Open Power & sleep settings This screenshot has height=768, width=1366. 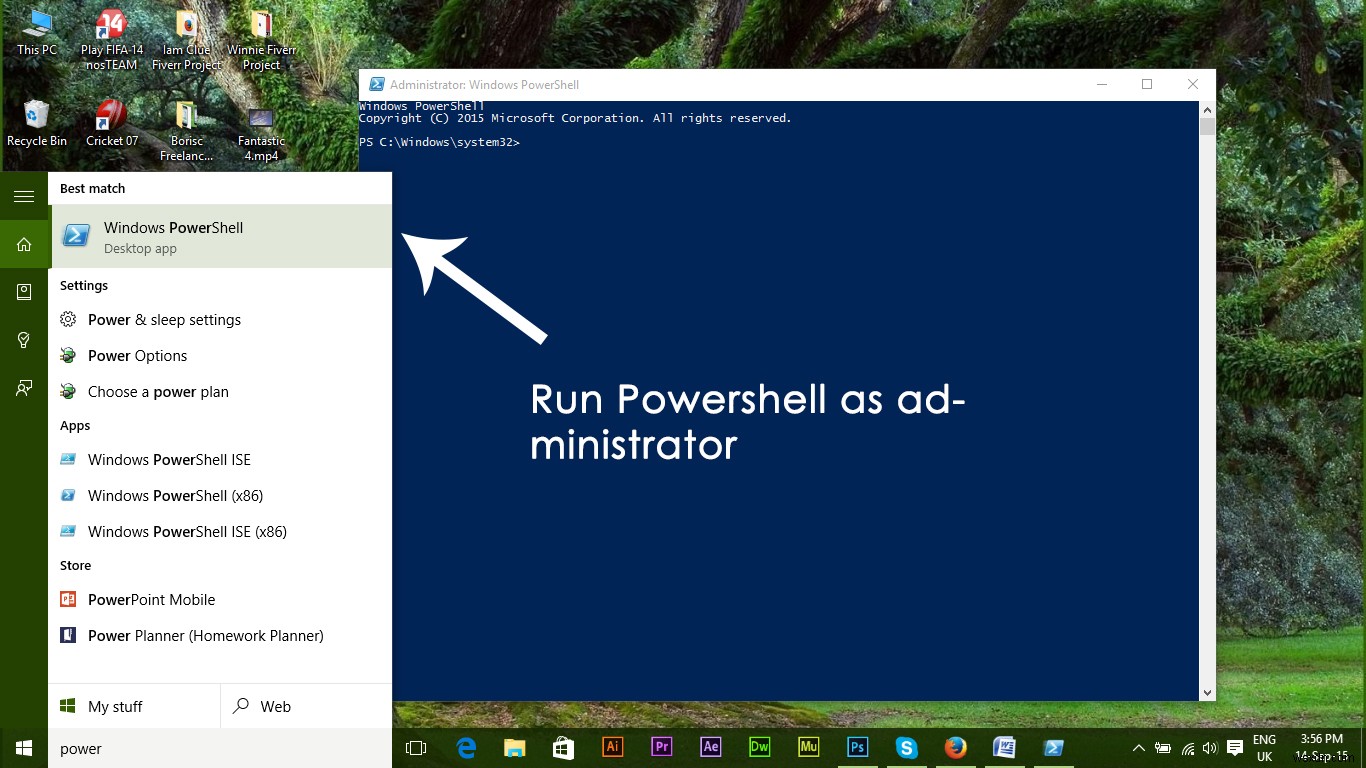[x=164, y=319]
